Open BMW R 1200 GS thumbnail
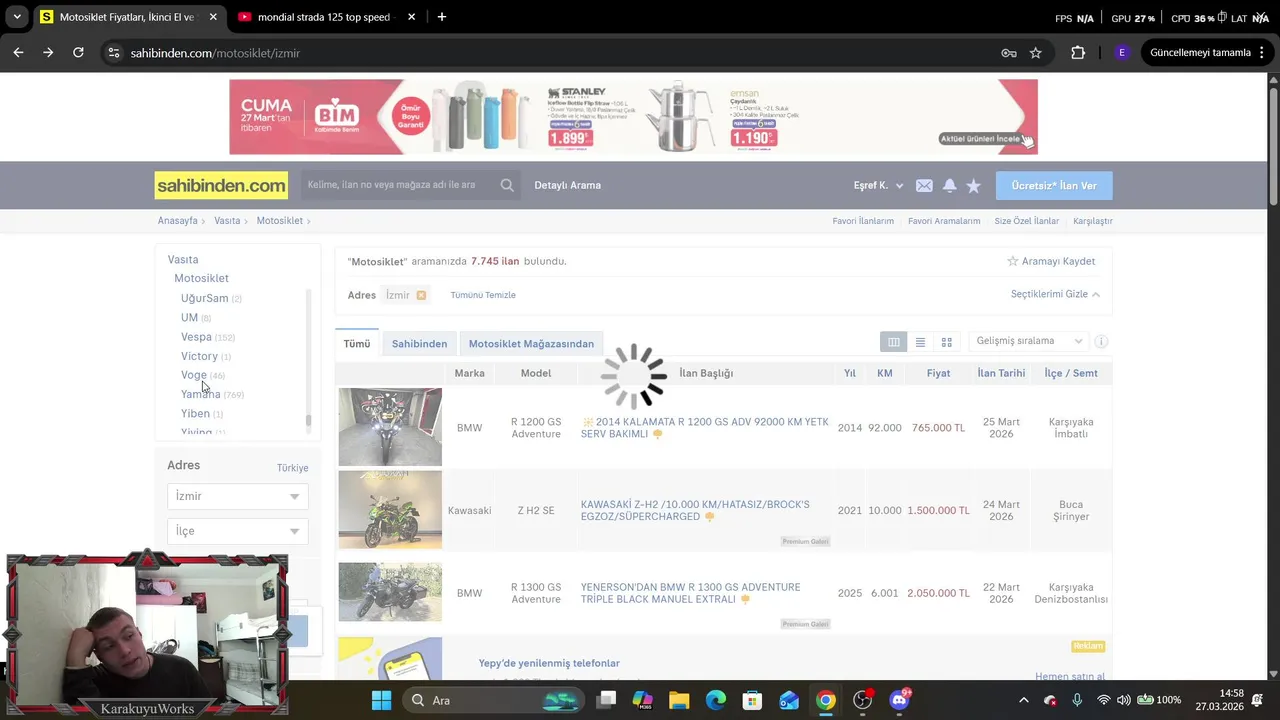Image resolution: width=1280 pixels, height=720 pixels. pyautogui.click(x=390, y=427)
